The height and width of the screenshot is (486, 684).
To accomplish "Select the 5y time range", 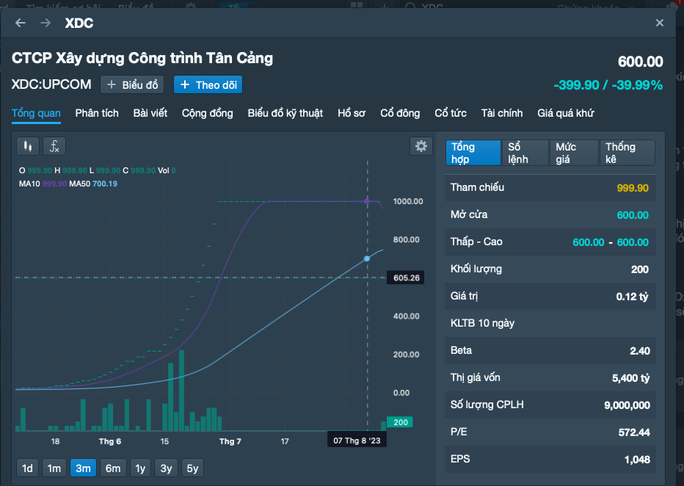I will click(x=192, y=468).
